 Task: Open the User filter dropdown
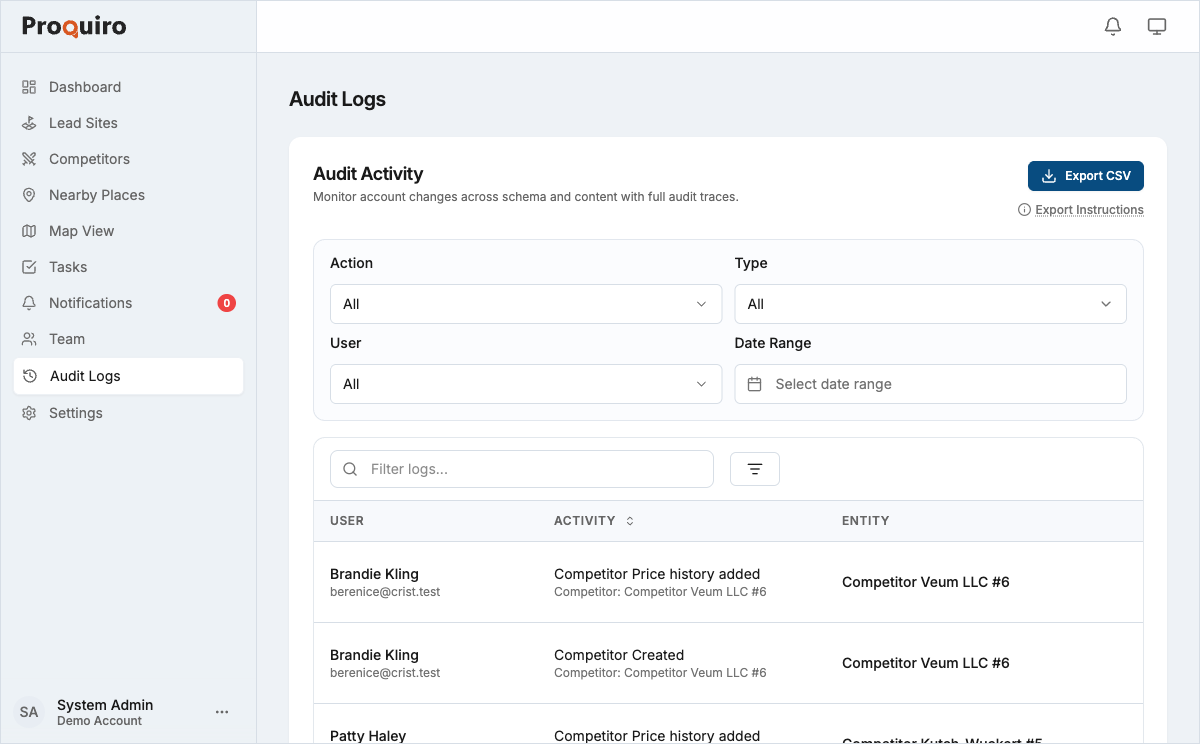[x=526, y=383]
